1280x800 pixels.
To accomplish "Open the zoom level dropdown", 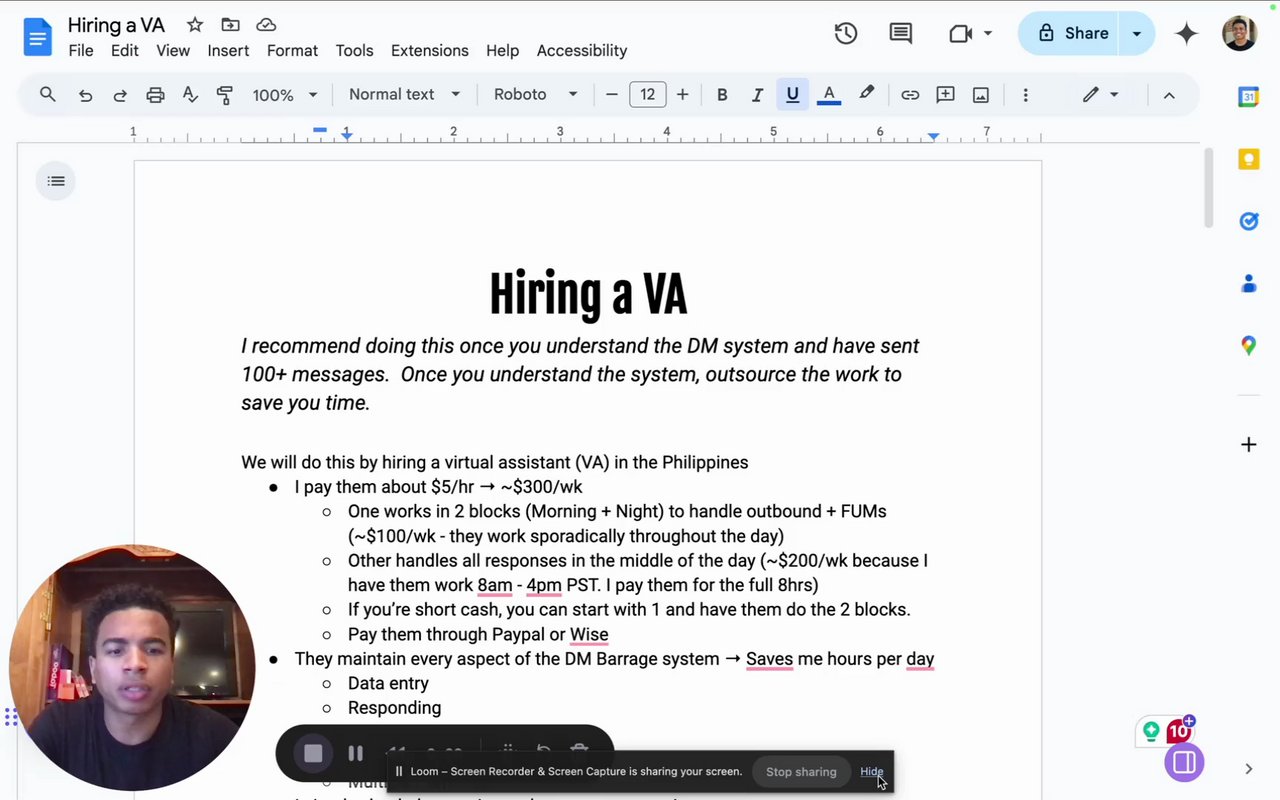I will click(x=284, y=95).
